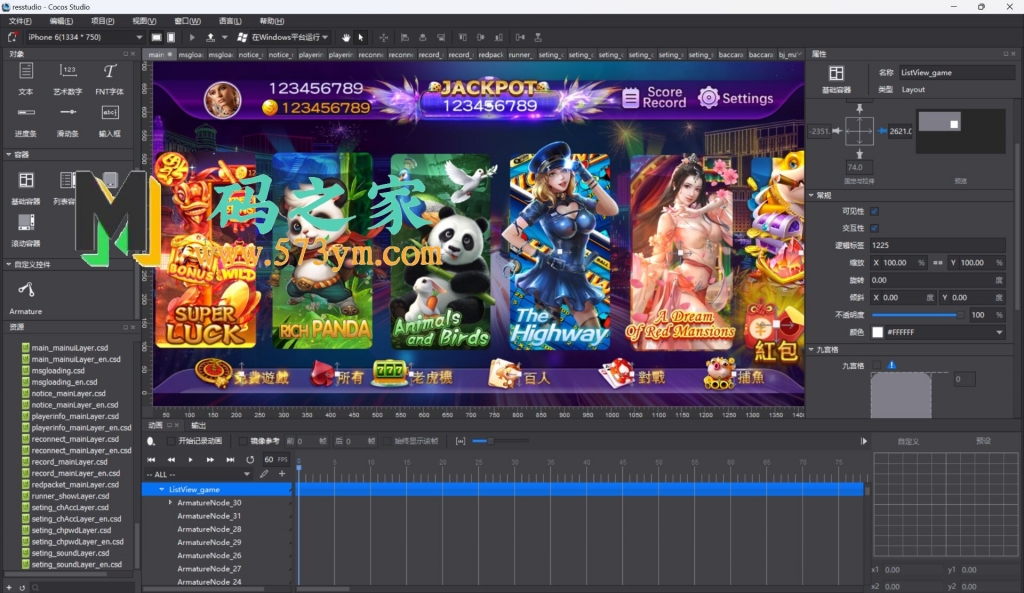Image resolution: width=1024 pixels, height=593 pixels.
Task: Click the Settings button in canvas
Action: click(736, 98)
